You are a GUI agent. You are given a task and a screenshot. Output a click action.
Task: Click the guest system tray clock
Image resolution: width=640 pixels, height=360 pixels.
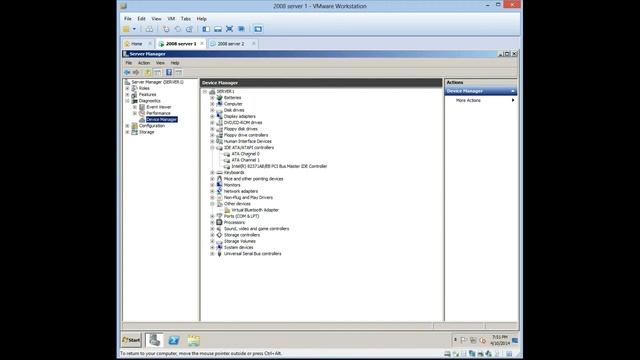click(x=500, y=340)
